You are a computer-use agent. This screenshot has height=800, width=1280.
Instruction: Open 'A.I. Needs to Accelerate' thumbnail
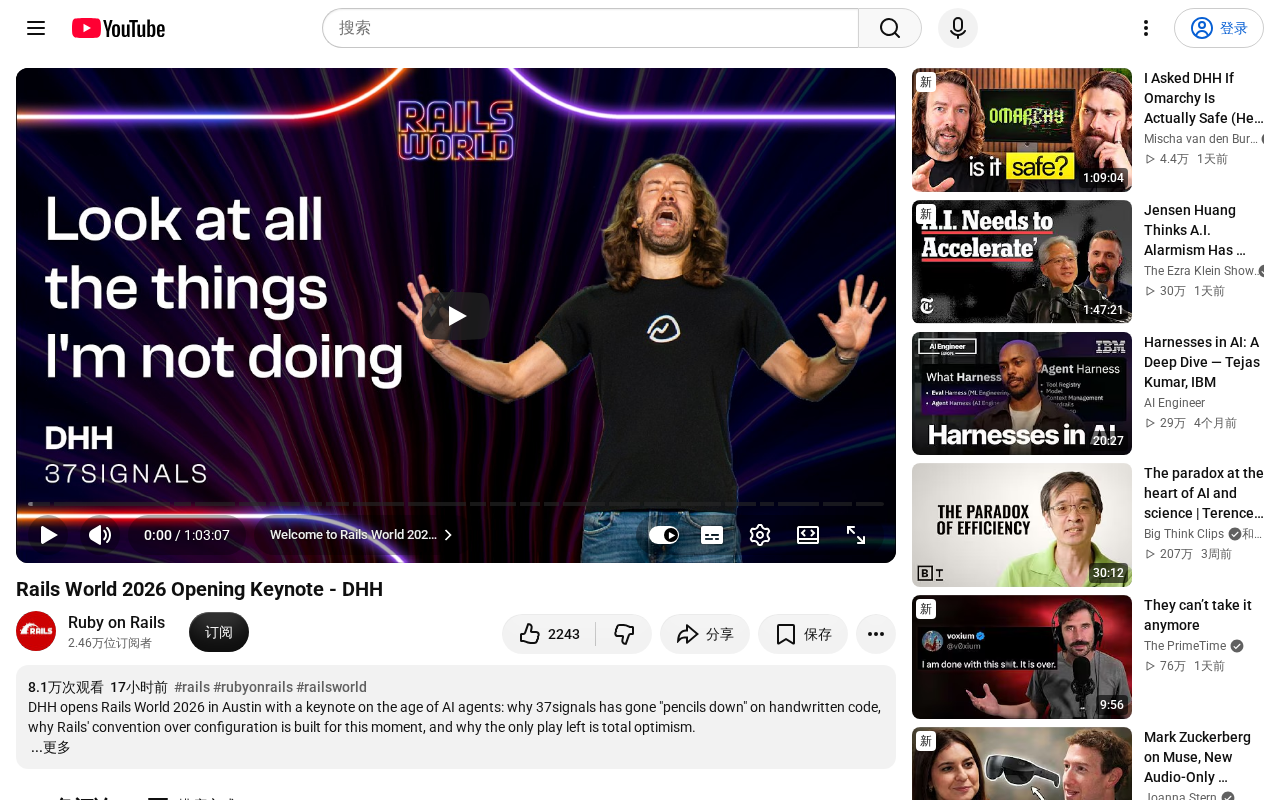click(1022, 262)
